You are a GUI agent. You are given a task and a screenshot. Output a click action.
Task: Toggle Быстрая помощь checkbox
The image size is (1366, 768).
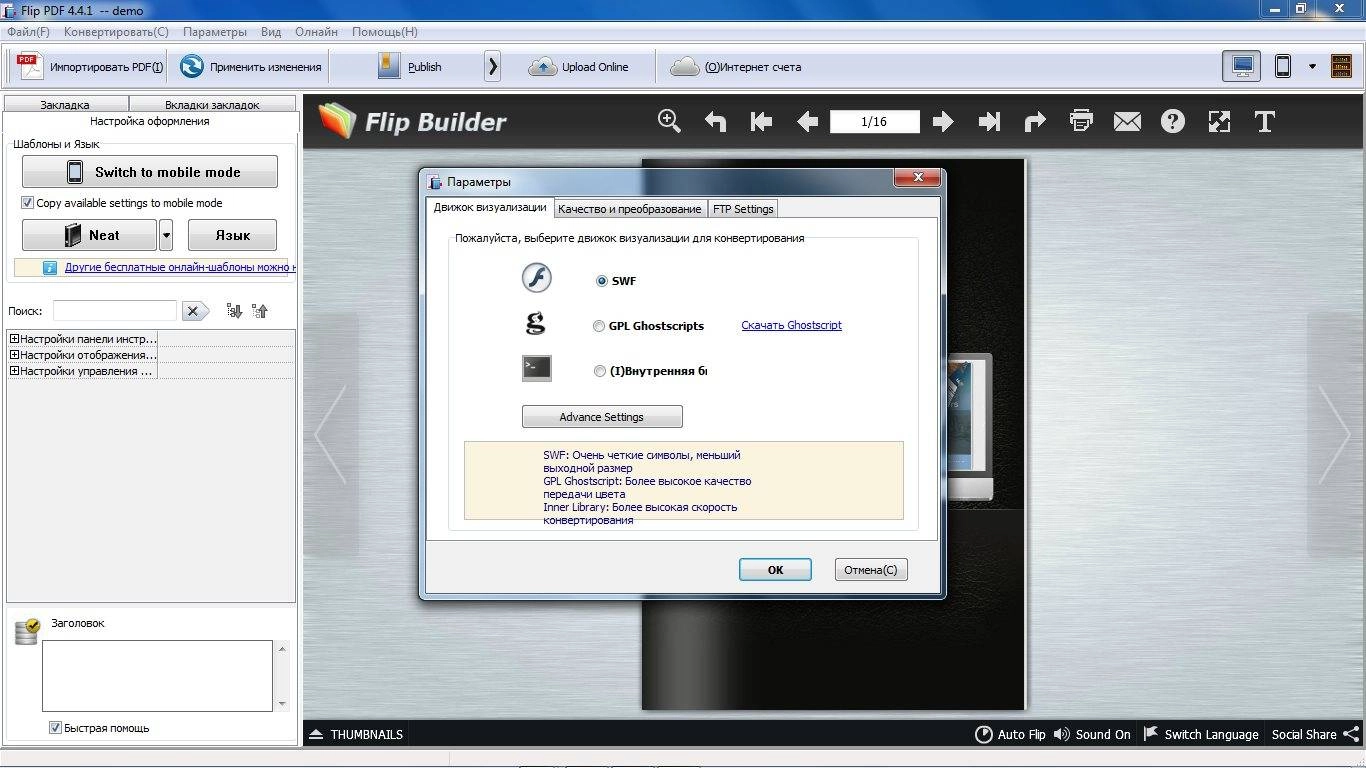tap(56, 727)
